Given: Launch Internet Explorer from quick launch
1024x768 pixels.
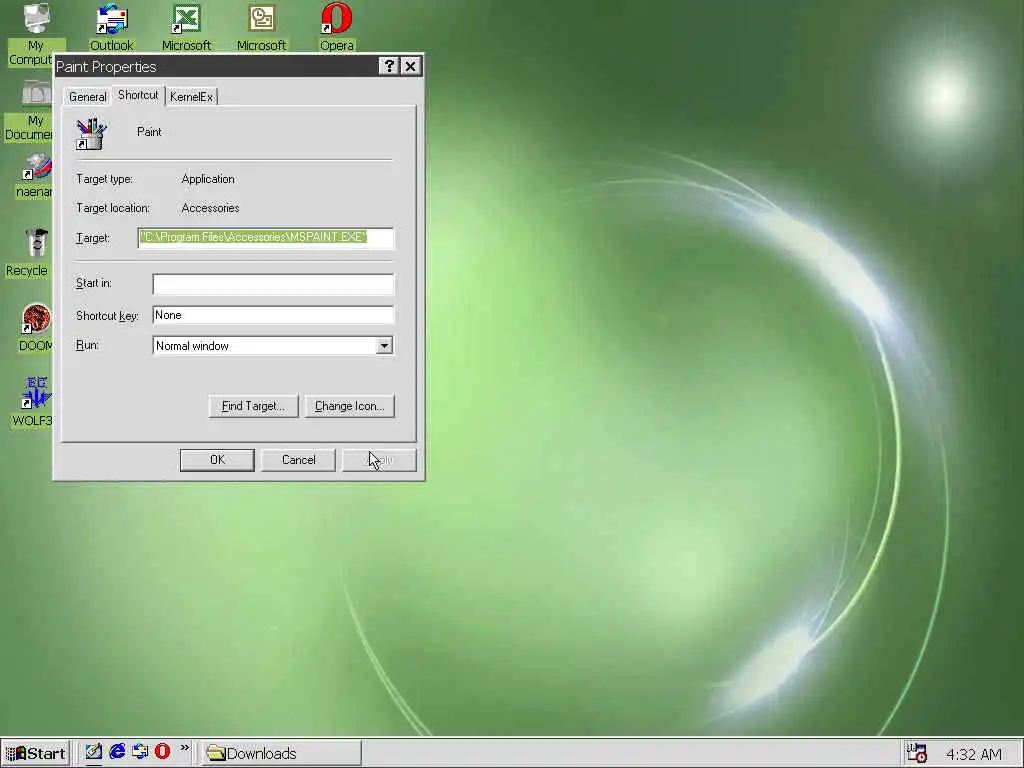Looking at the screenshot, I should pyautogui.click(x=117, y=752).
